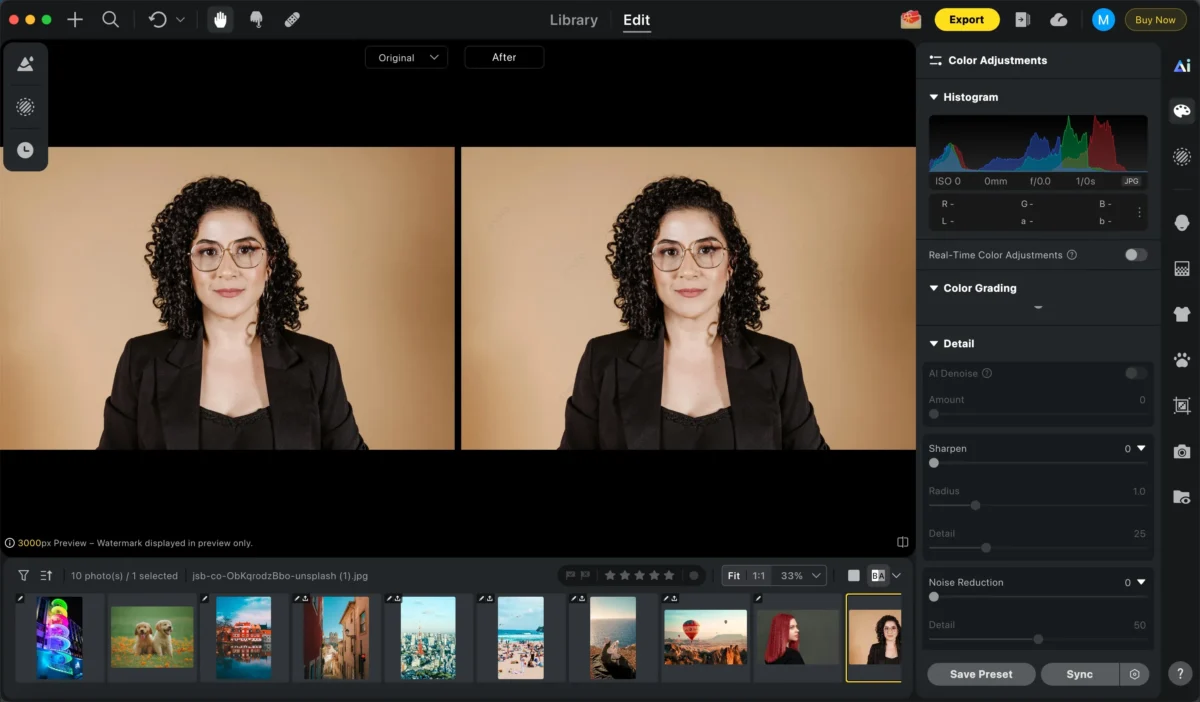1200x702 pixels.
Task: Click the filter icon in filmstrip bar
Action: tap(22, 575)
